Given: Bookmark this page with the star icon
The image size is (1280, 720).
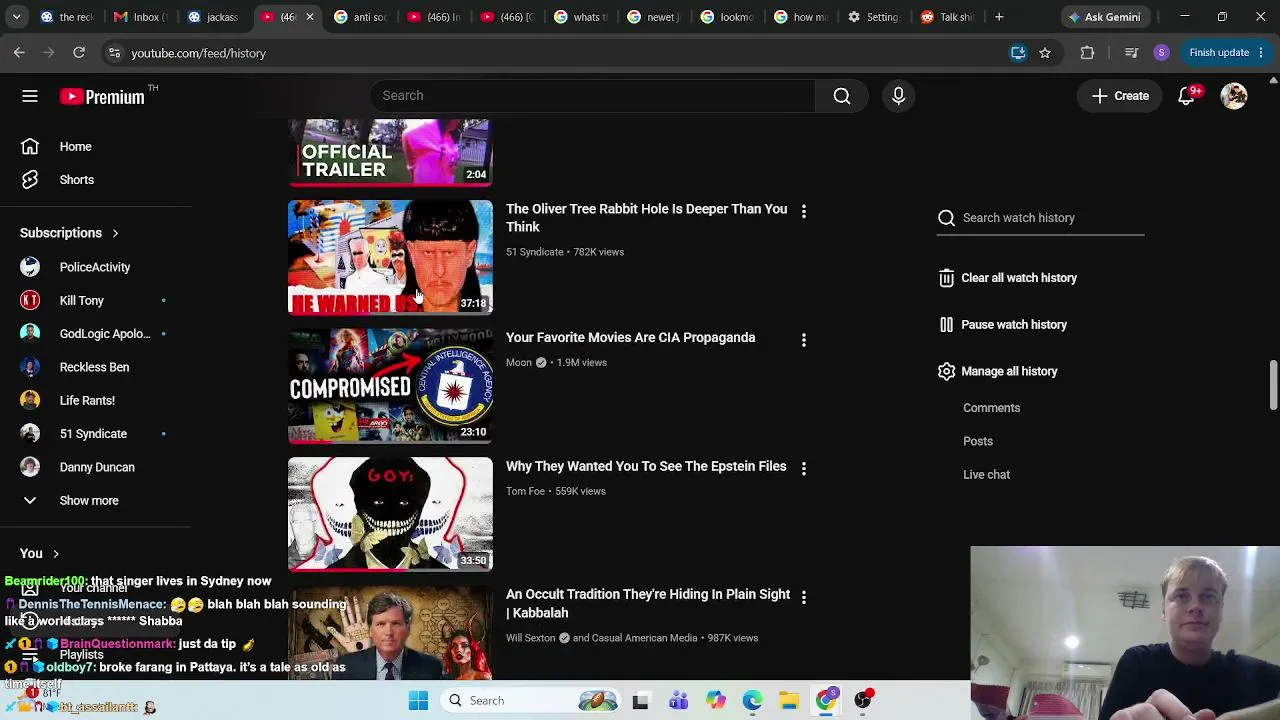Looking at the screenshot, I should (x=1045, y=53).
